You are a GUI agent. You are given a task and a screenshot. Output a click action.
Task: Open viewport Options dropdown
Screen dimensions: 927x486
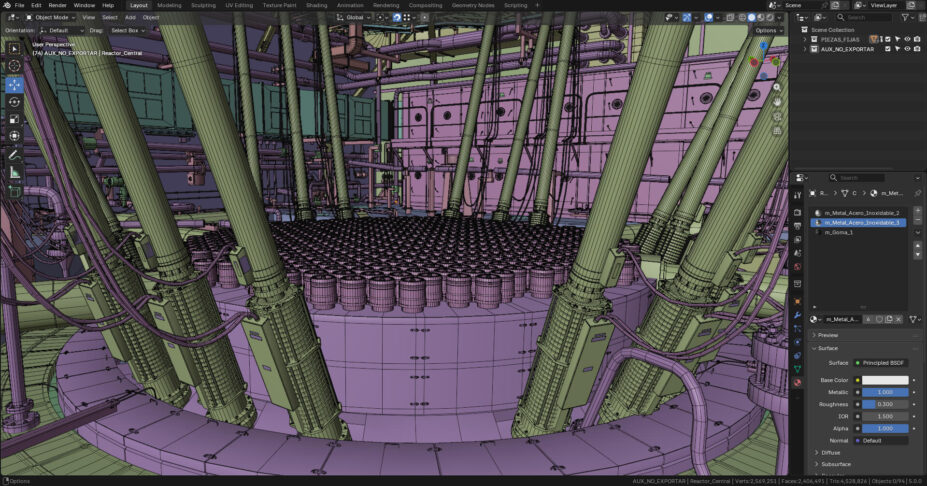[x=768, y=30]
